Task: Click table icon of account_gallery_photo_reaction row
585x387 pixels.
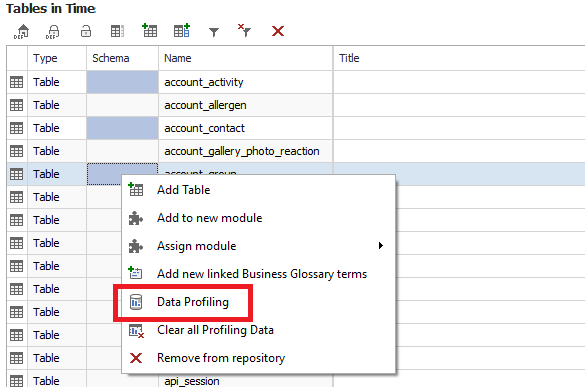Action: pos(16,151)
